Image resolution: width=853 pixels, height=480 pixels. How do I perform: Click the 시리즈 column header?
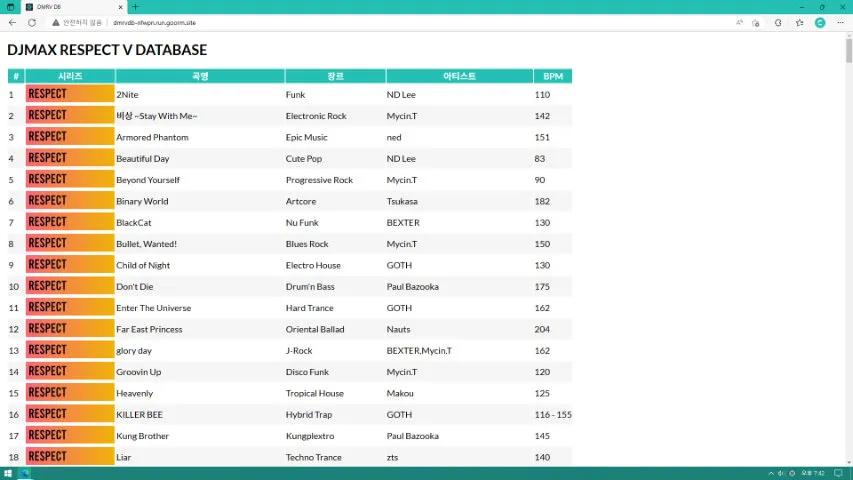(x=70, y=76)
